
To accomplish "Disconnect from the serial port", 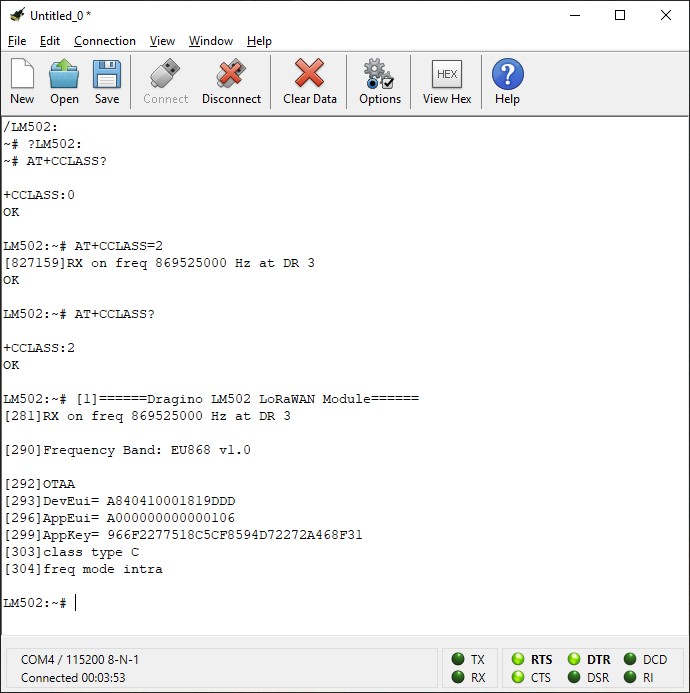I will tap(231, 81).
